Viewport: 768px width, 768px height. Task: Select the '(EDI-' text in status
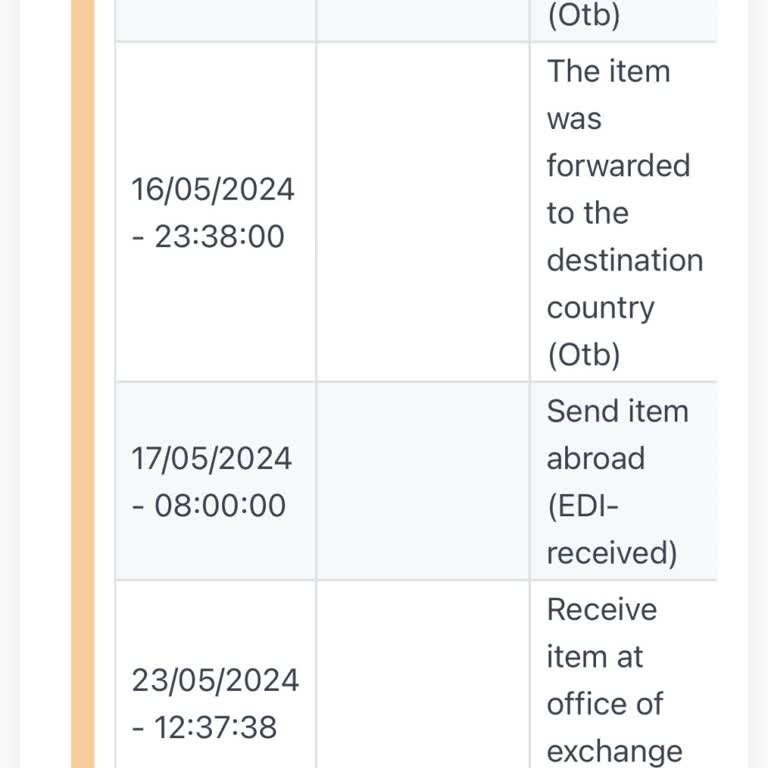[583, 506]
